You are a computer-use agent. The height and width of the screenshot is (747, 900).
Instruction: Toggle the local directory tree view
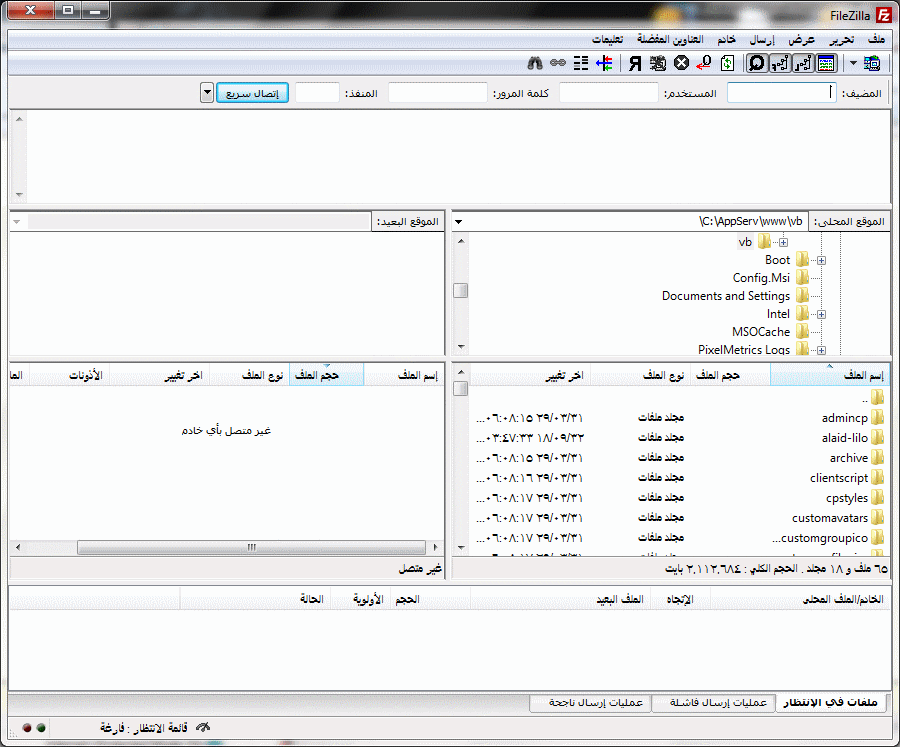[x=802, y=63]
